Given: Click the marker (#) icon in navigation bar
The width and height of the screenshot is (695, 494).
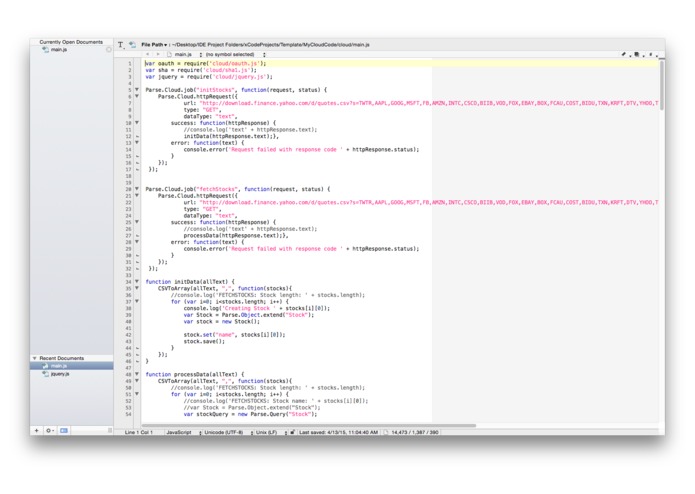Looking at the screenshot, I should point(652,54).
